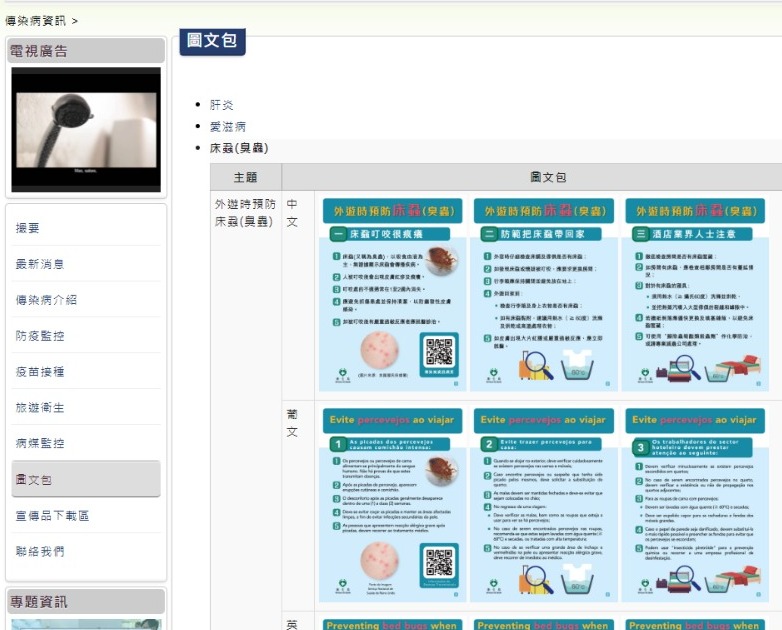
Task: Open the 摘要 sidebar menu item
Action: point(27,229)
